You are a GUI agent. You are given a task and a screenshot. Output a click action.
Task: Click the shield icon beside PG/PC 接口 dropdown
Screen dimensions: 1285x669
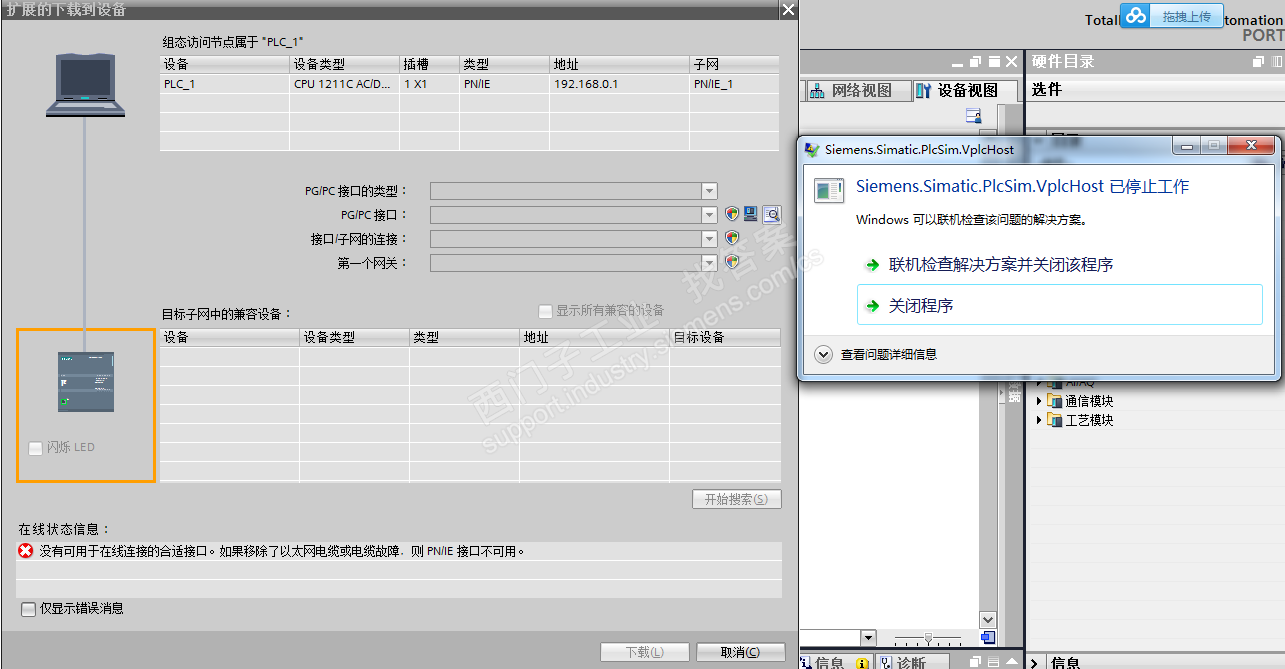tap(732, 214)
